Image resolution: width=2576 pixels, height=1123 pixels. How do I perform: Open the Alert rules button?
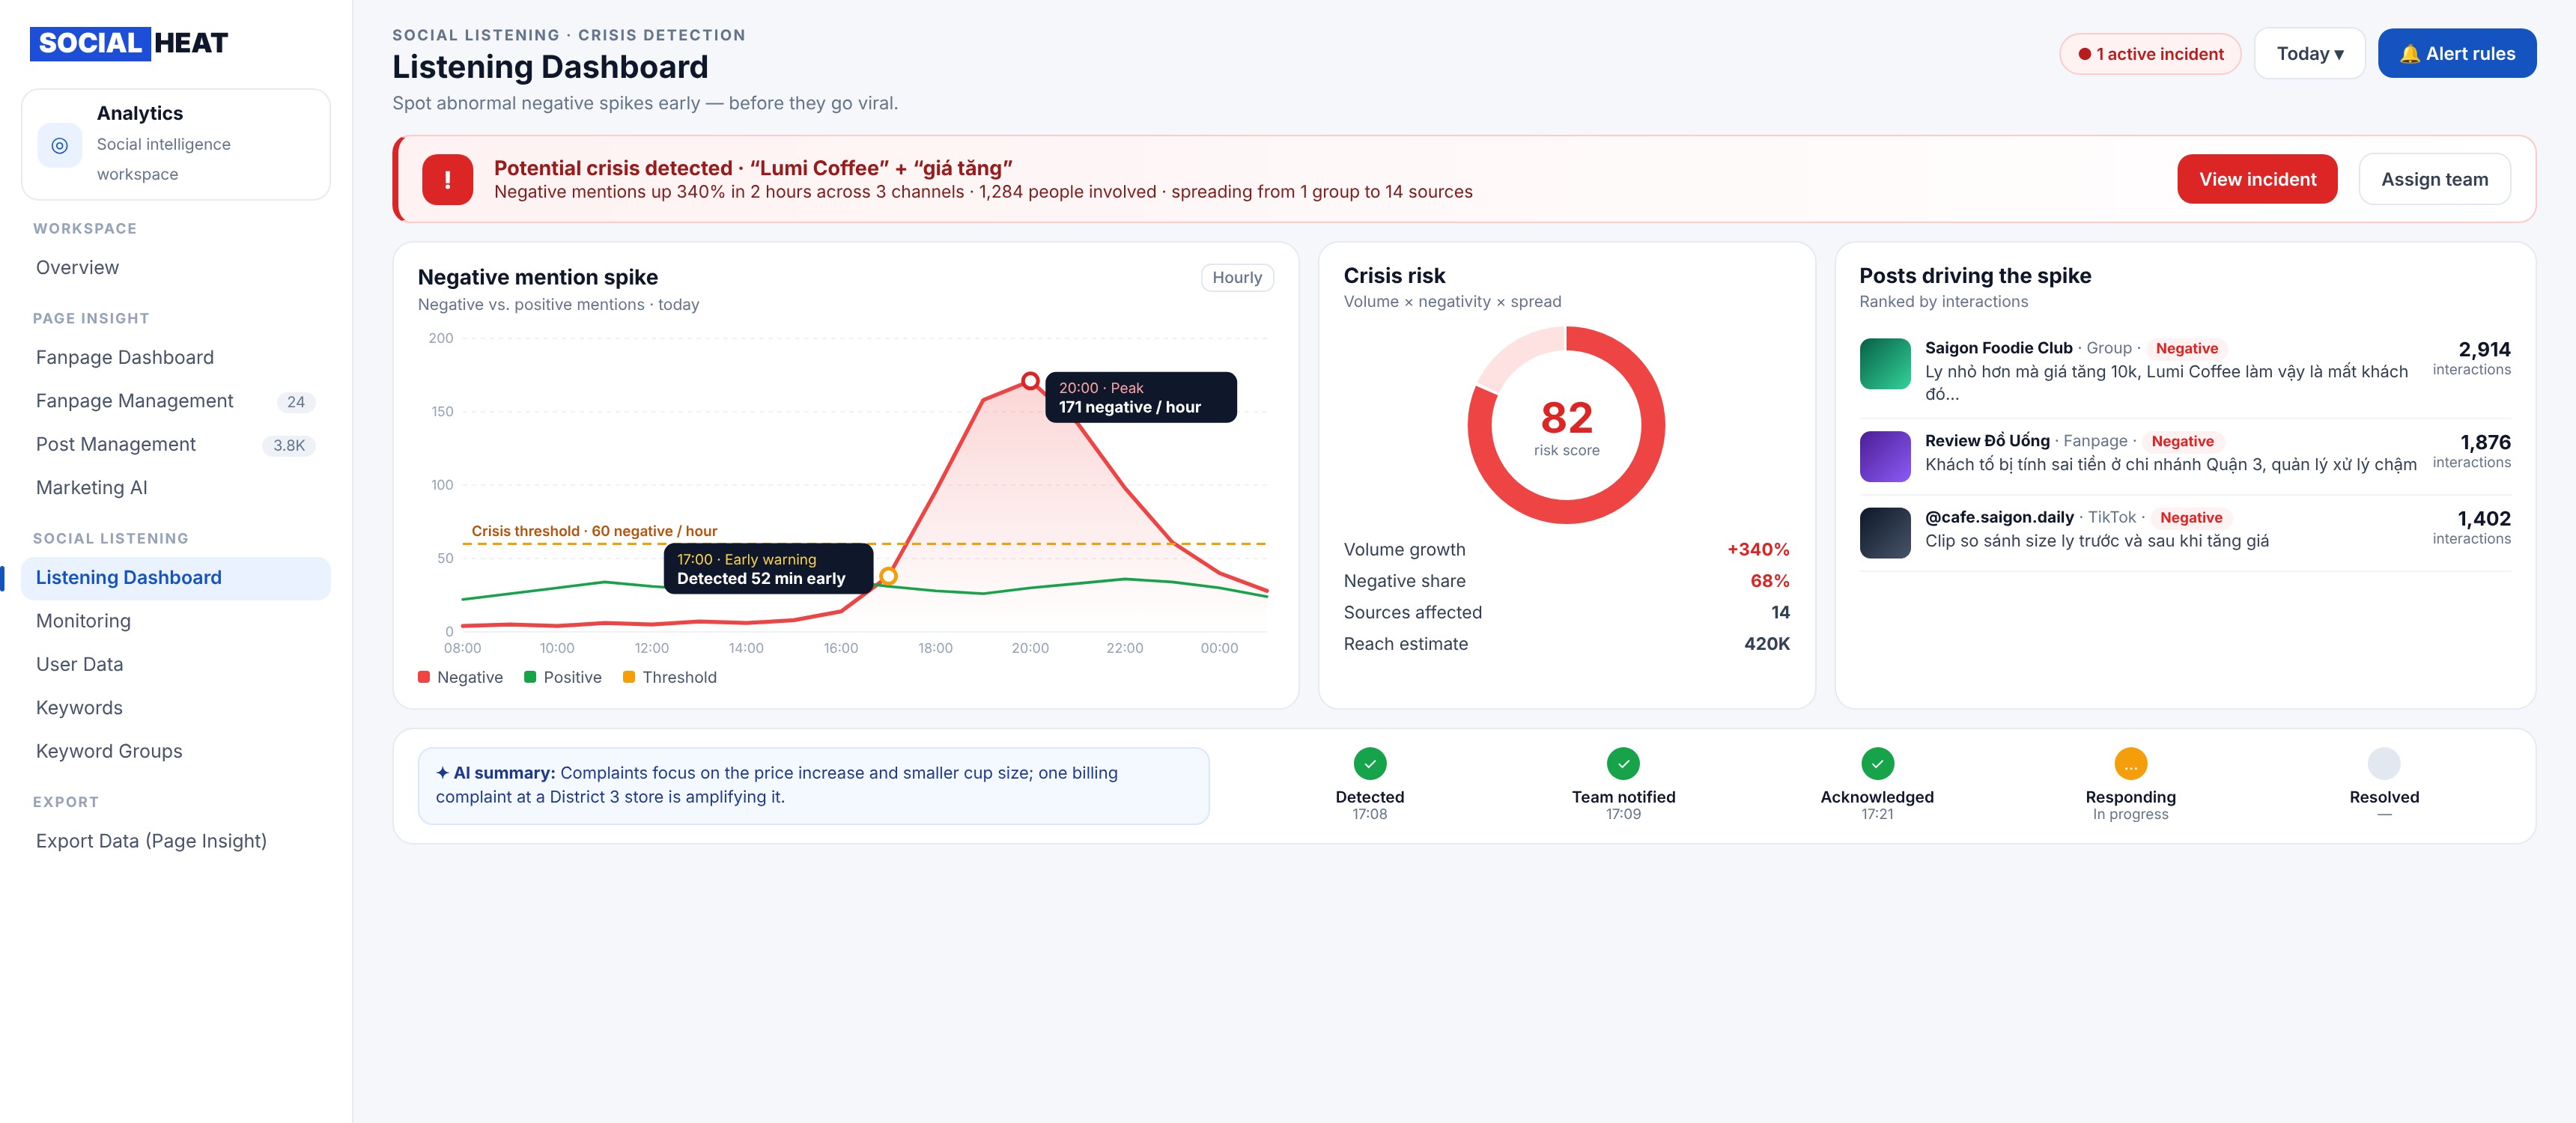click(2456, 54)
